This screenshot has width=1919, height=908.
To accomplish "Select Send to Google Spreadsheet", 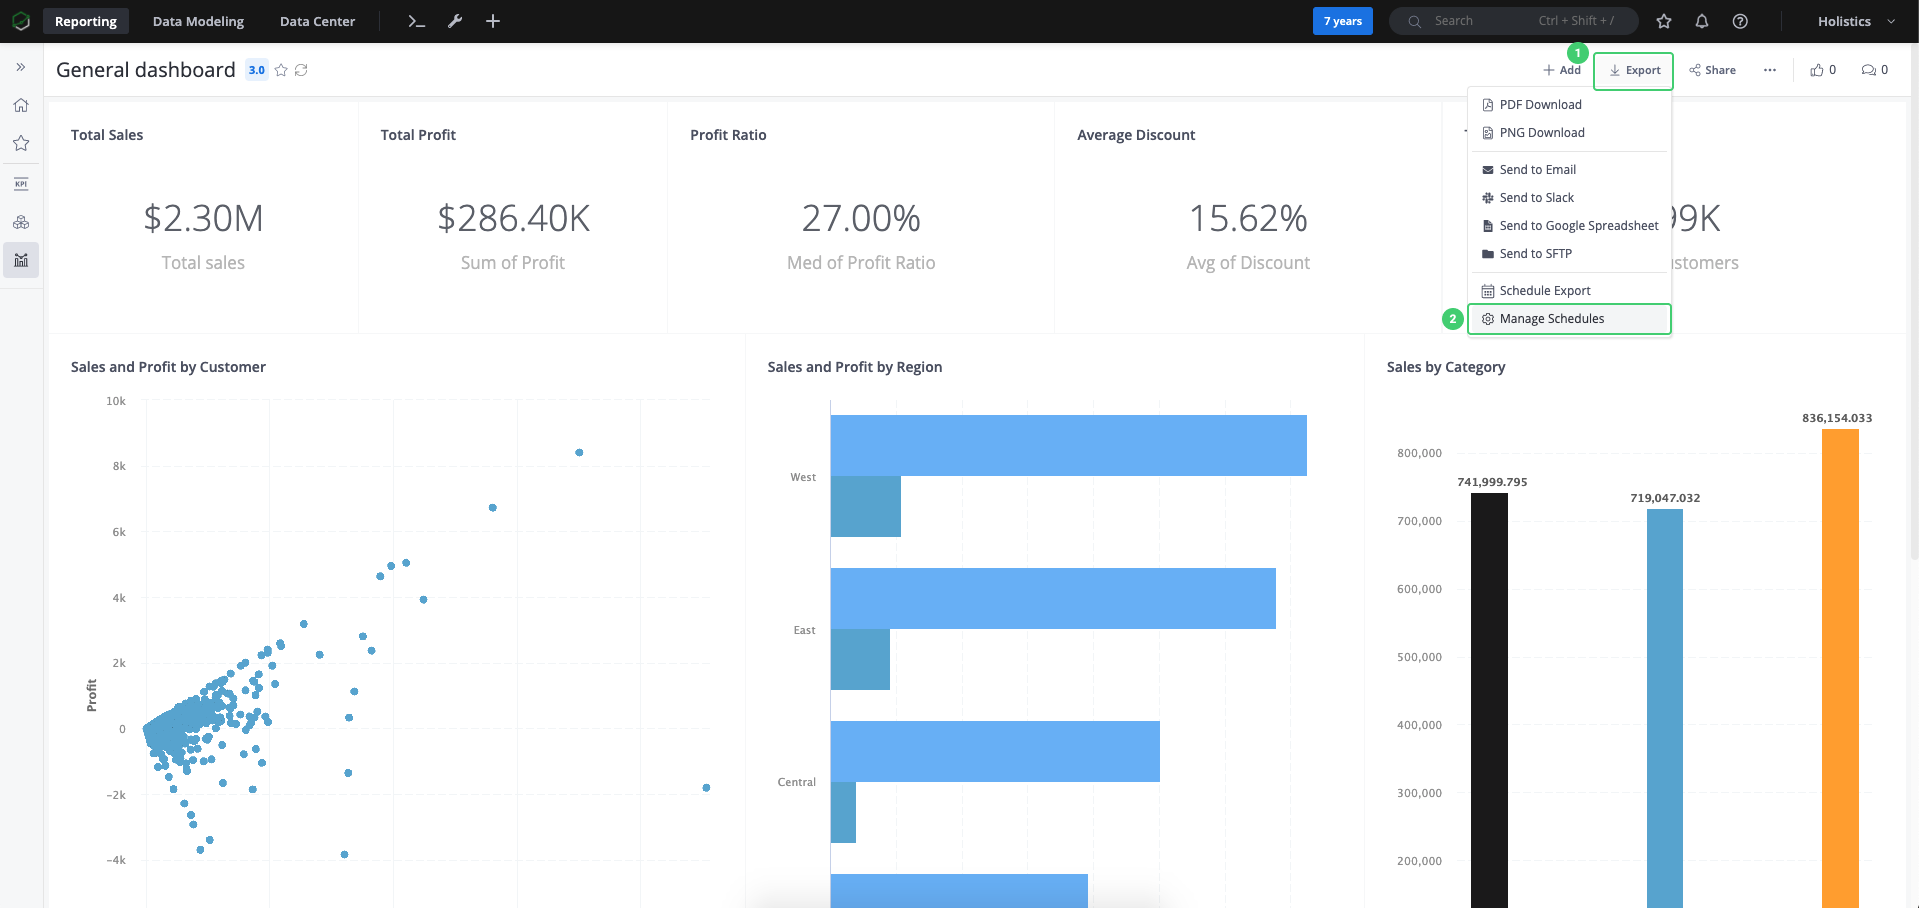I will pyautogui.click(x=1569, y=226).
